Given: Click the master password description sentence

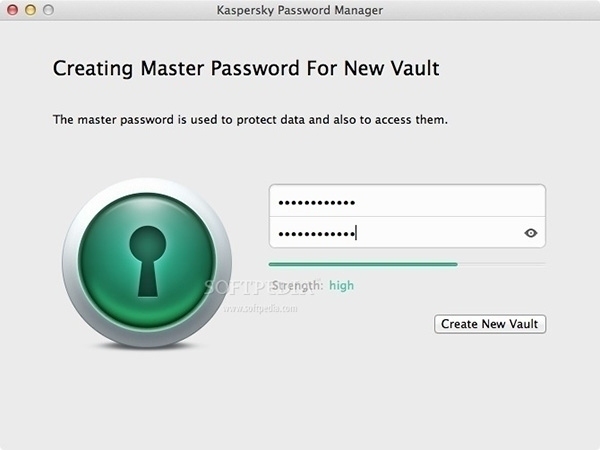Looking at the screenshot, I should (250, 120).
